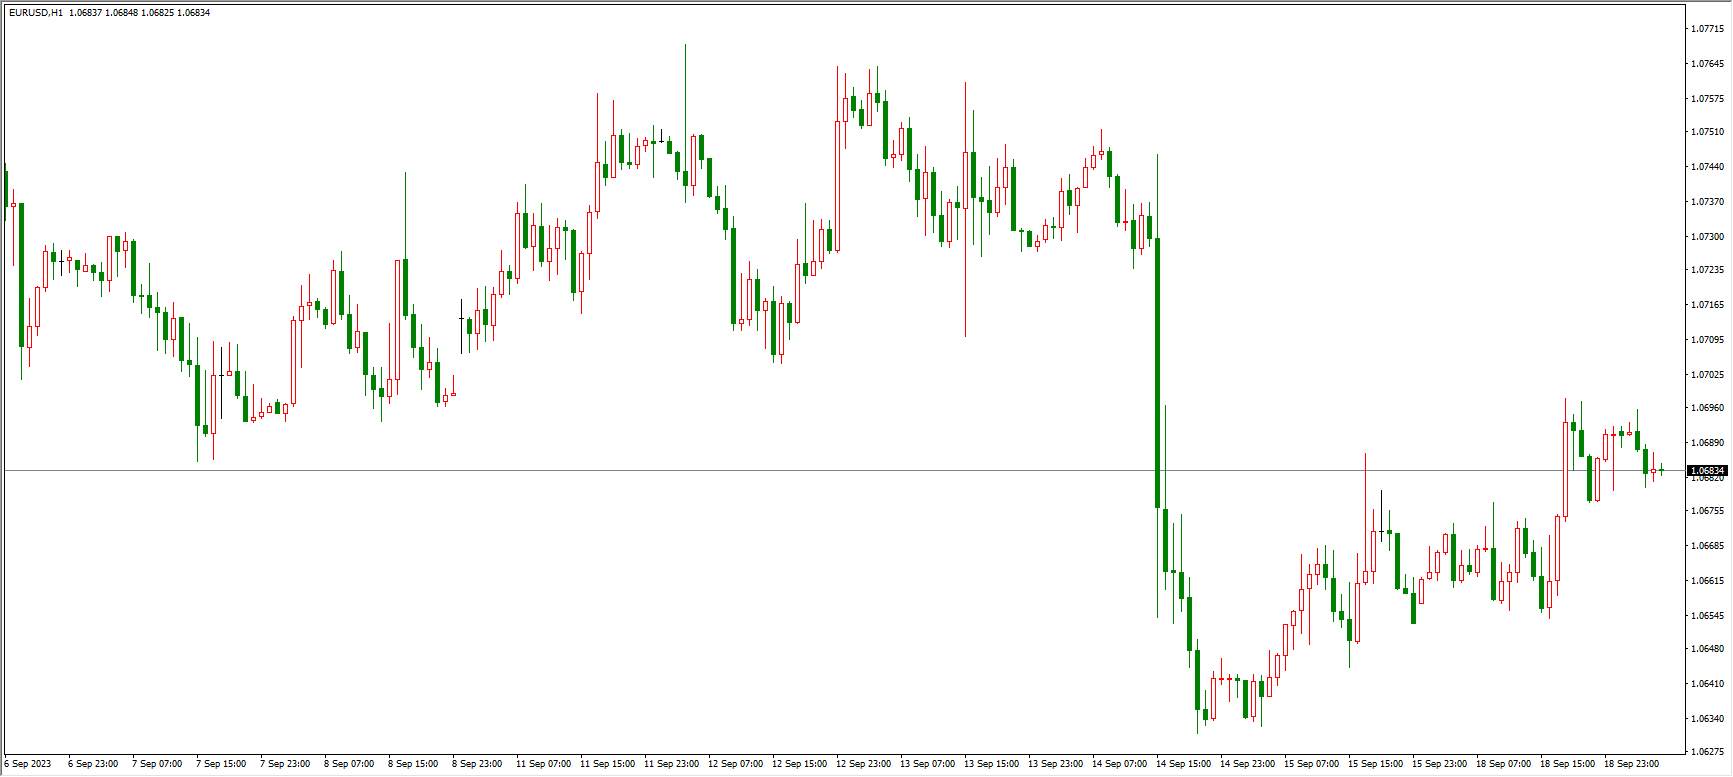Viewport: 1733px width, 777px height.
Task: Click the 1.06755 price axis value
Action: click(x=1706, y=511)
